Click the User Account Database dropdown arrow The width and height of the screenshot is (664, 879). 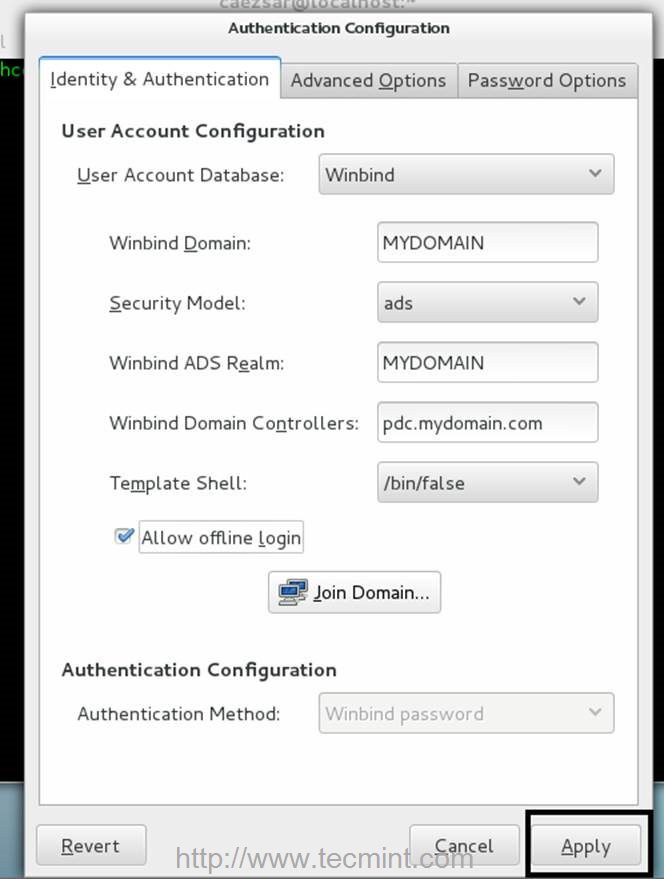click(595, 174)
